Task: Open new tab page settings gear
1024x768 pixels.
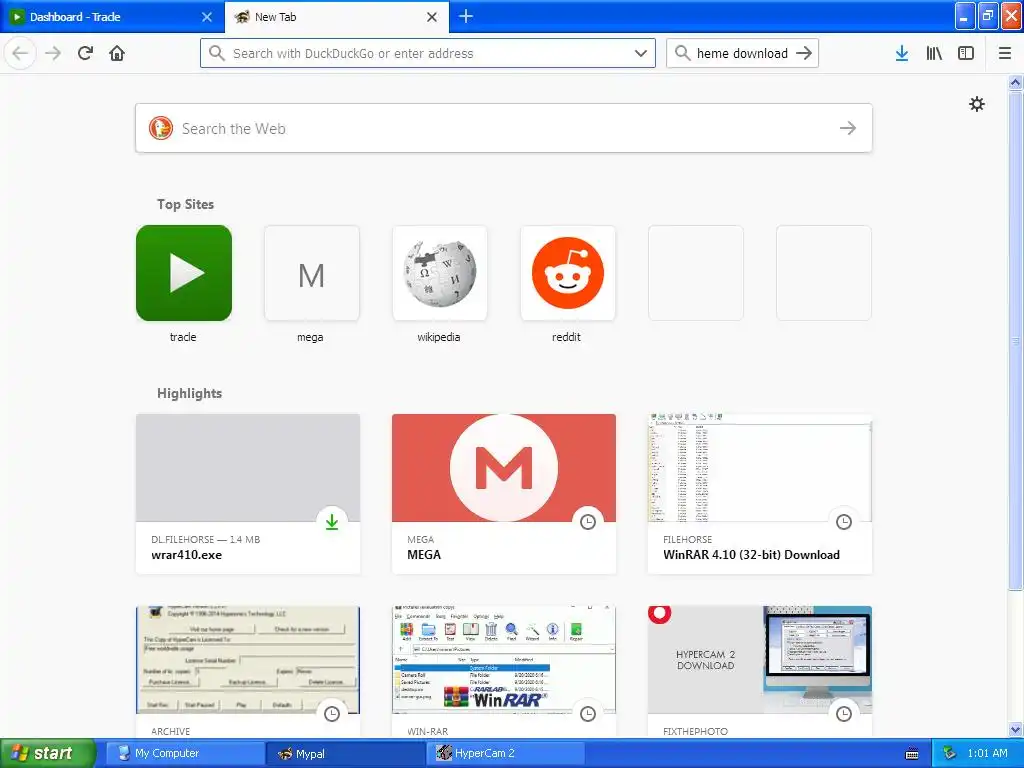Action: [x=976, y=104]
